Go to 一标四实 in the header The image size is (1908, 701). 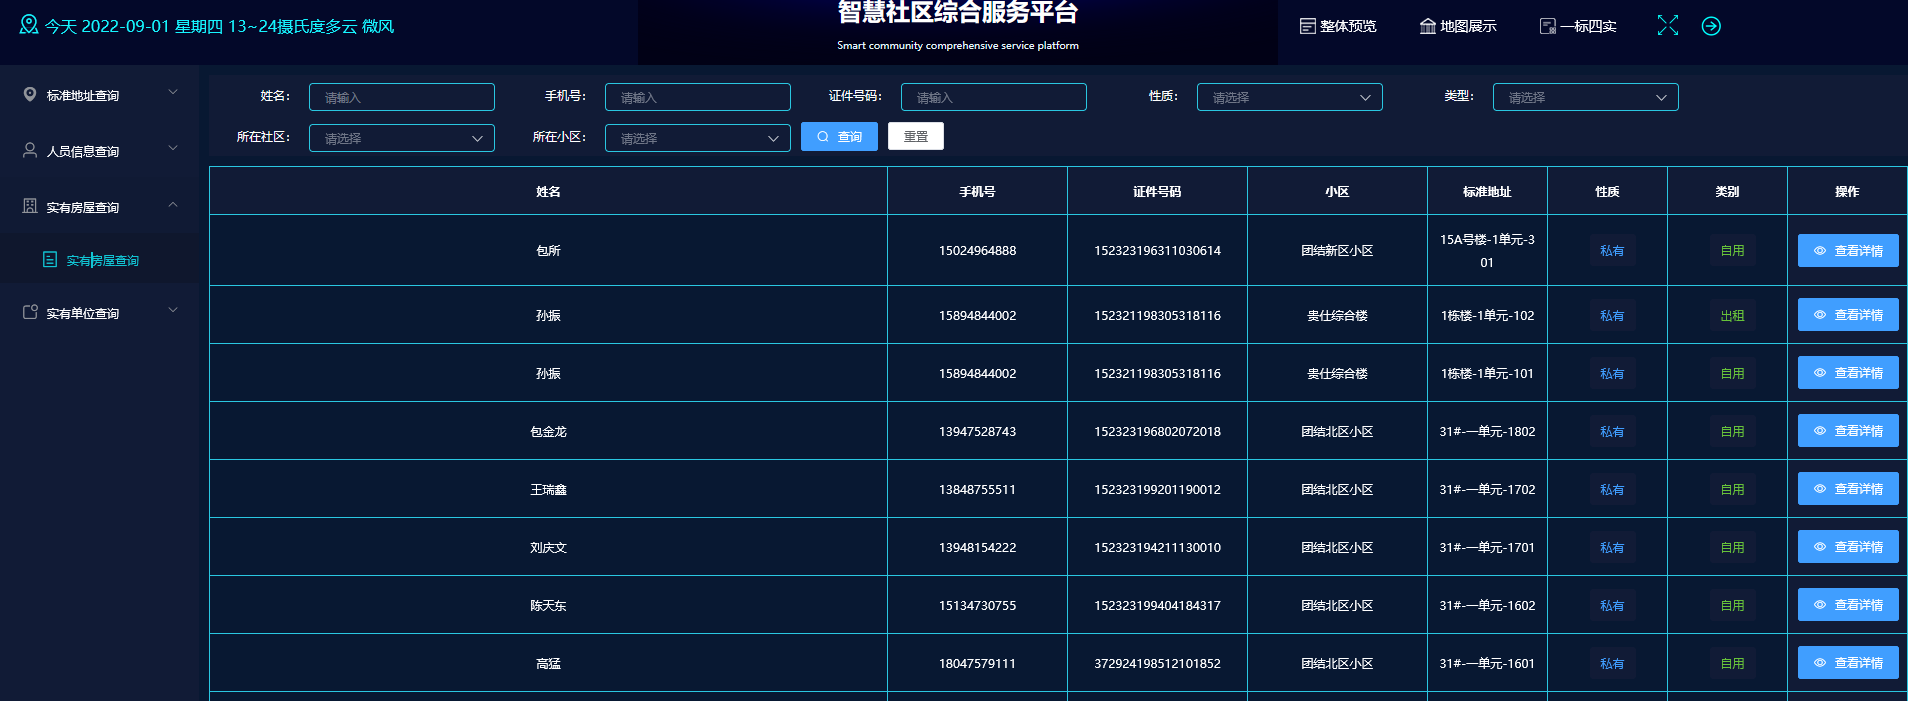pos(1578,26)
